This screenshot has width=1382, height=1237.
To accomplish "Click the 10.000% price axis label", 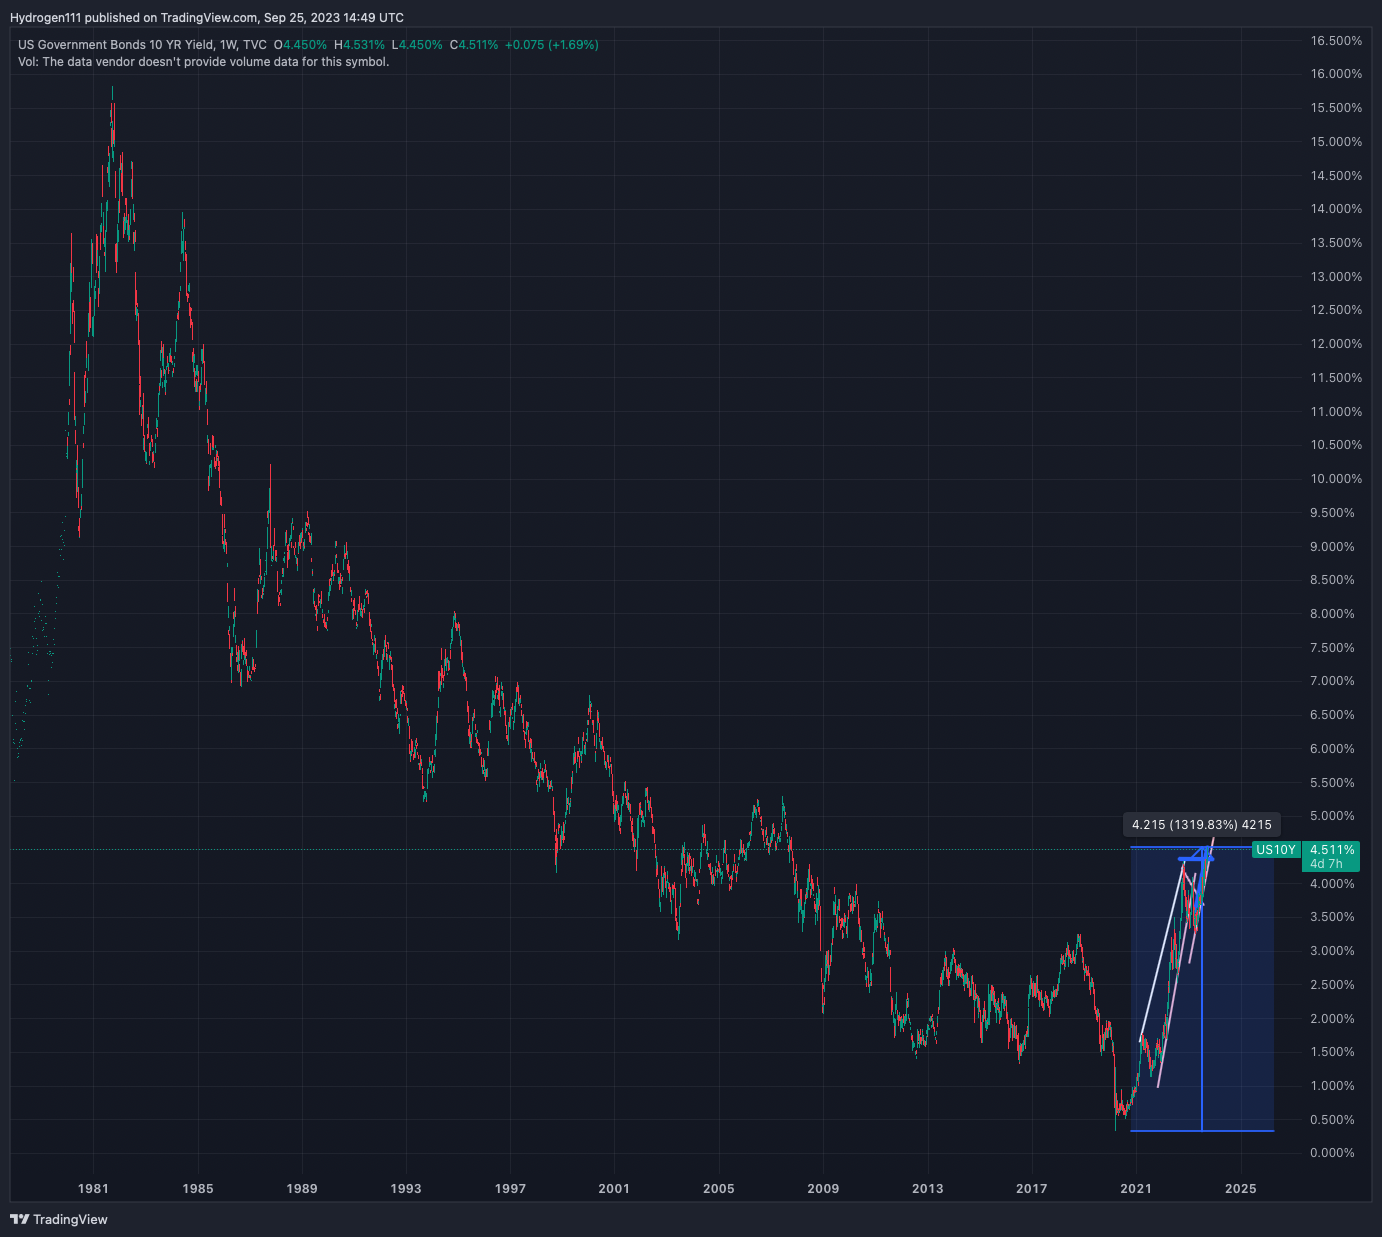I will click(x=1336, y=479).
